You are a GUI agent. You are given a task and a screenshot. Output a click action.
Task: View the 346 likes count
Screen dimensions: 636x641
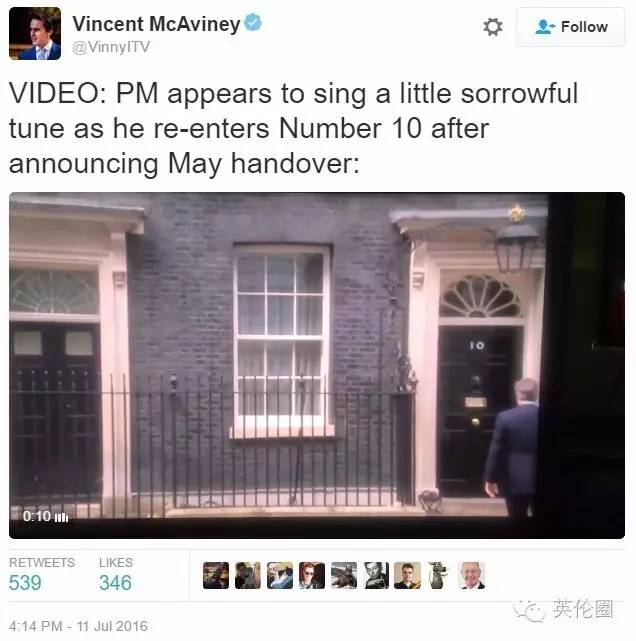click(x=115, y=583)
